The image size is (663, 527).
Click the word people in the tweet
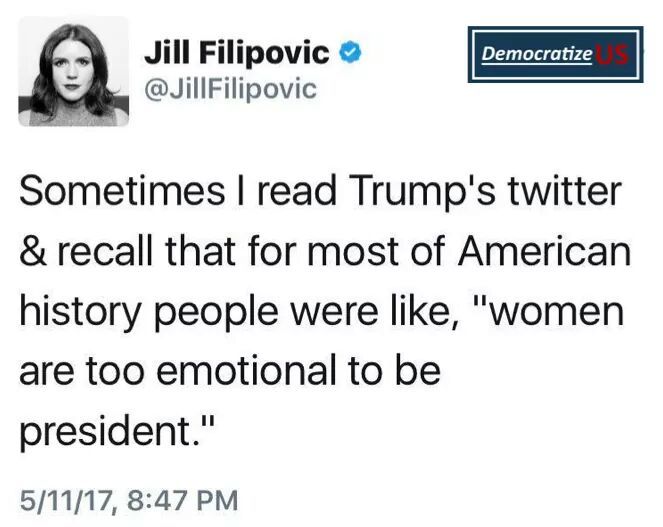[x=218, y=313]
